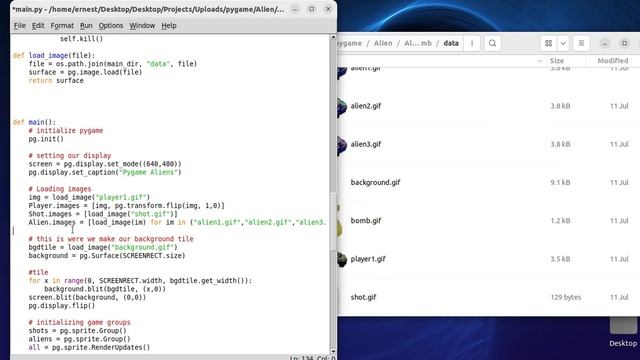Click the '#tile' comment line
The image size is (640, 360).
38,272
